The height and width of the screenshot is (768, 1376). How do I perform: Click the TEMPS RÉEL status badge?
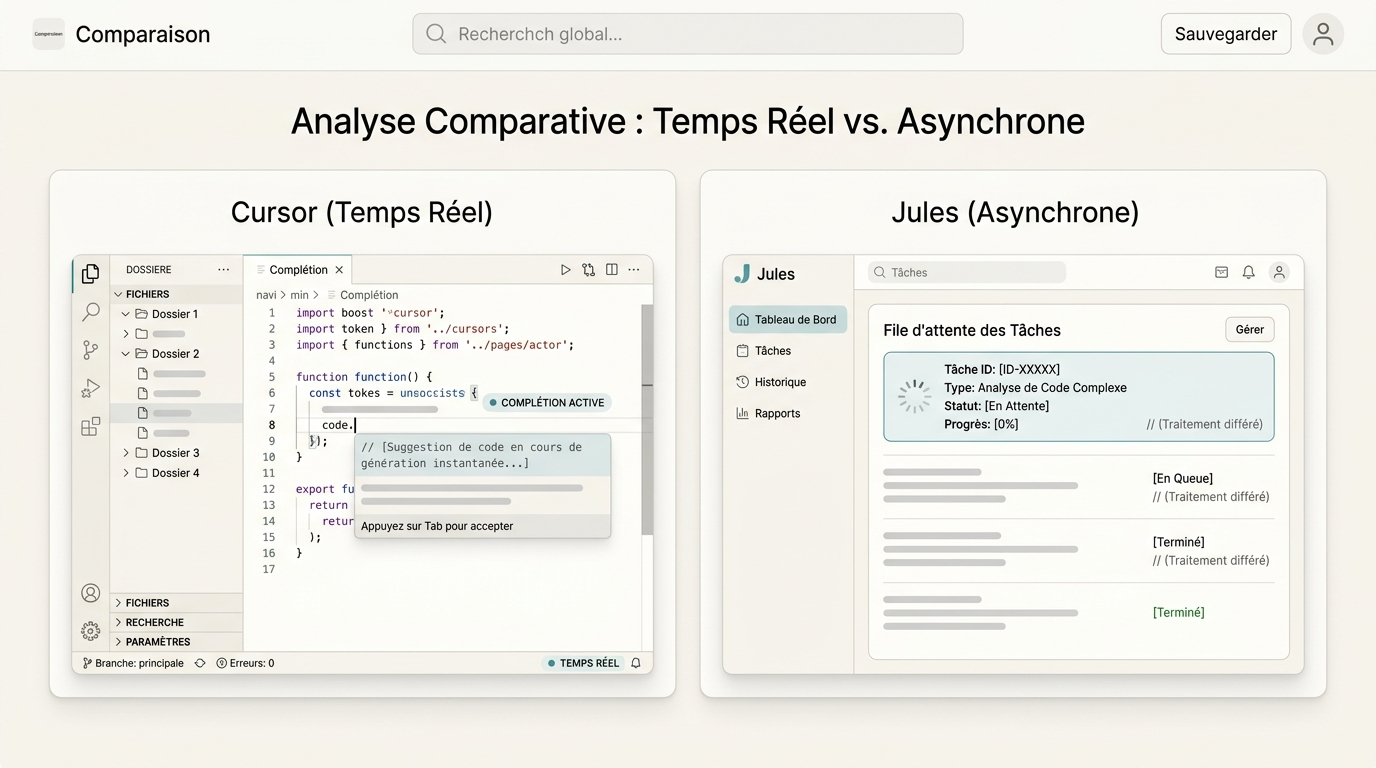(583, 663)
